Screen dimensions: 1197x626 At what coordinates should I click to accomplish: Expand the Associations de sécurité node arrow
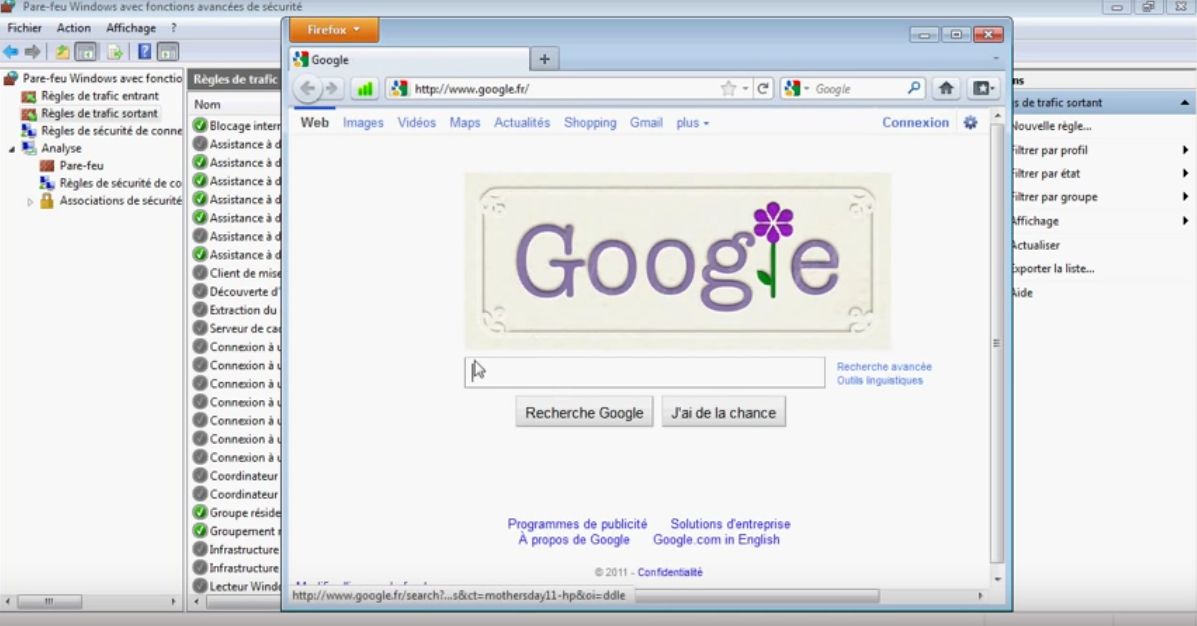click(30, 202)
